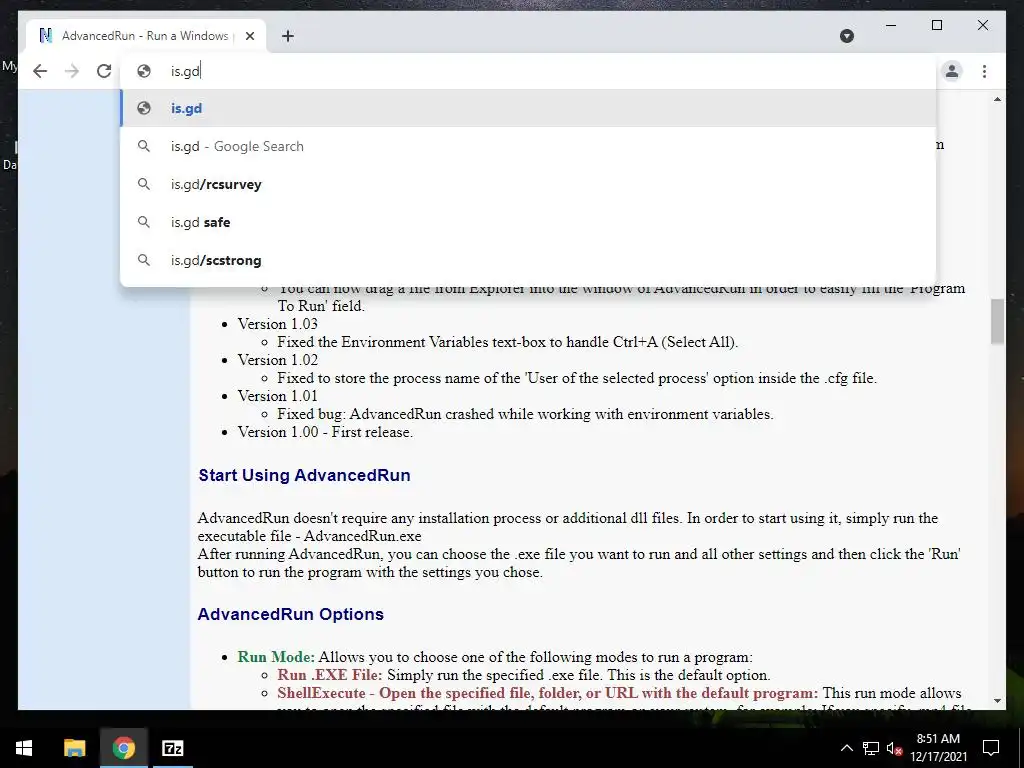Click the 'Run .EXE File:' label
Screen dimensions: 1024x768
330,675
